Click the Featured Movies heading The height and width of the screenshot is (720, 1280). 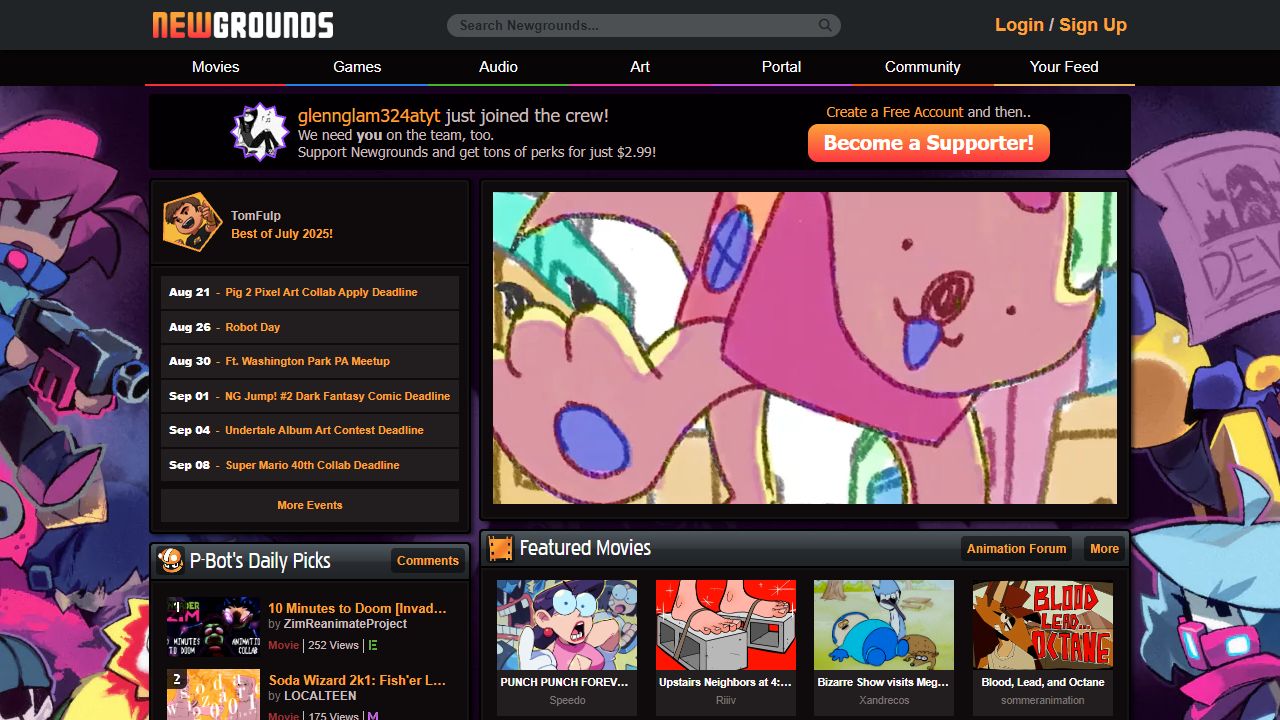coord(585,548)
